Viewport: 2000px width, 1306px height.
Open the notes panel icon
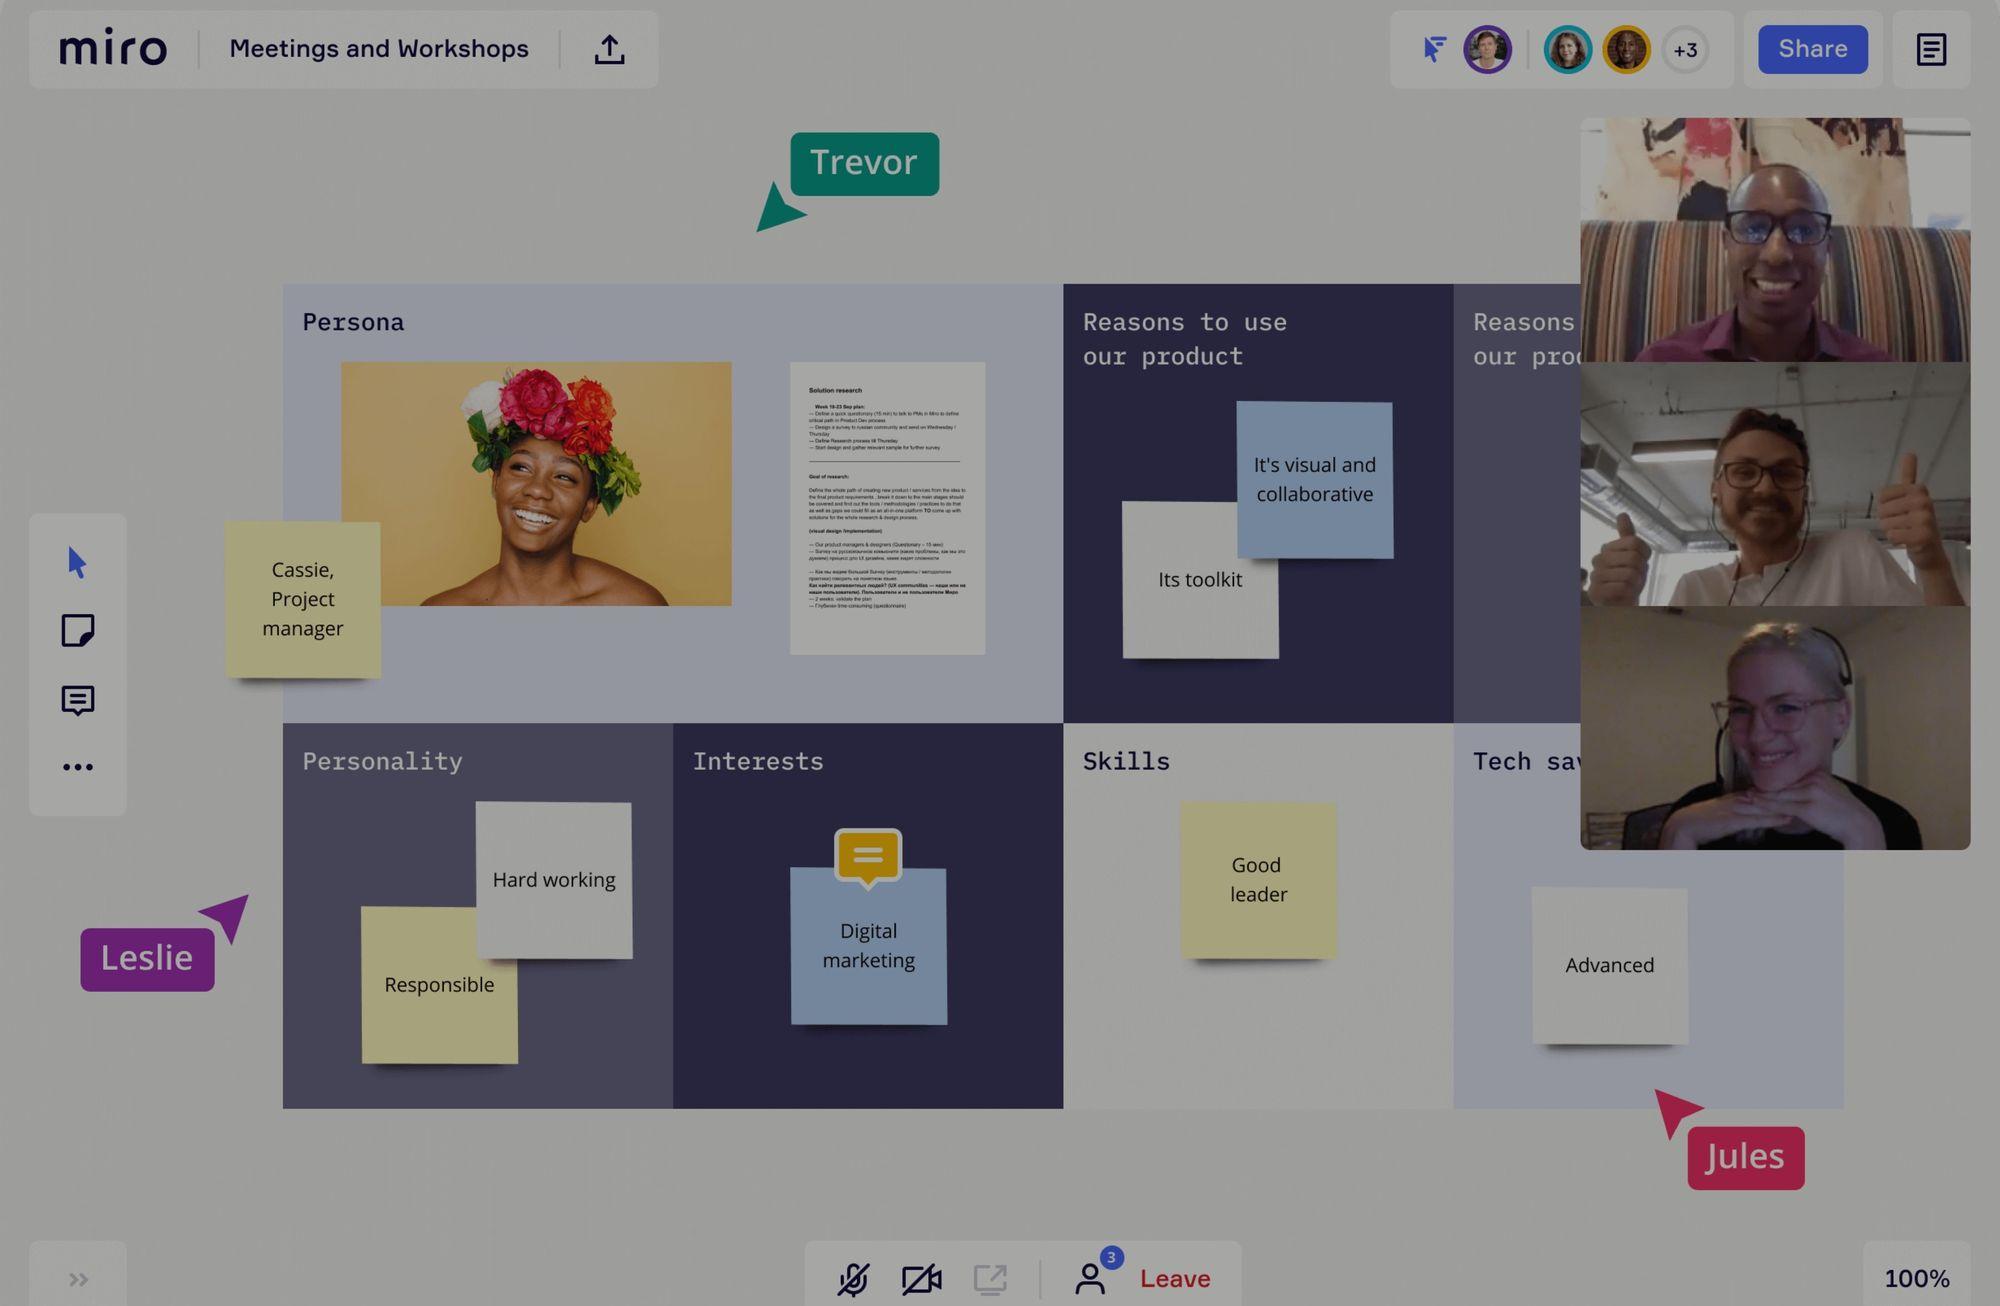tap(1931, 49)
